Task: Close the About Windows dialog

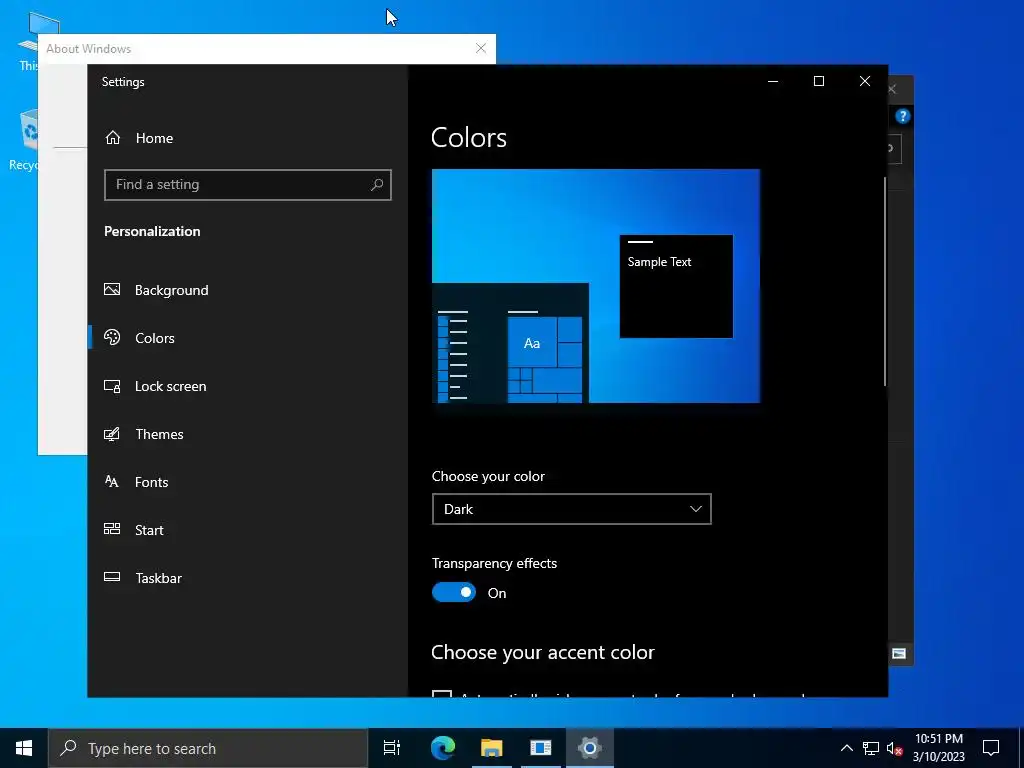Action: 481,48
